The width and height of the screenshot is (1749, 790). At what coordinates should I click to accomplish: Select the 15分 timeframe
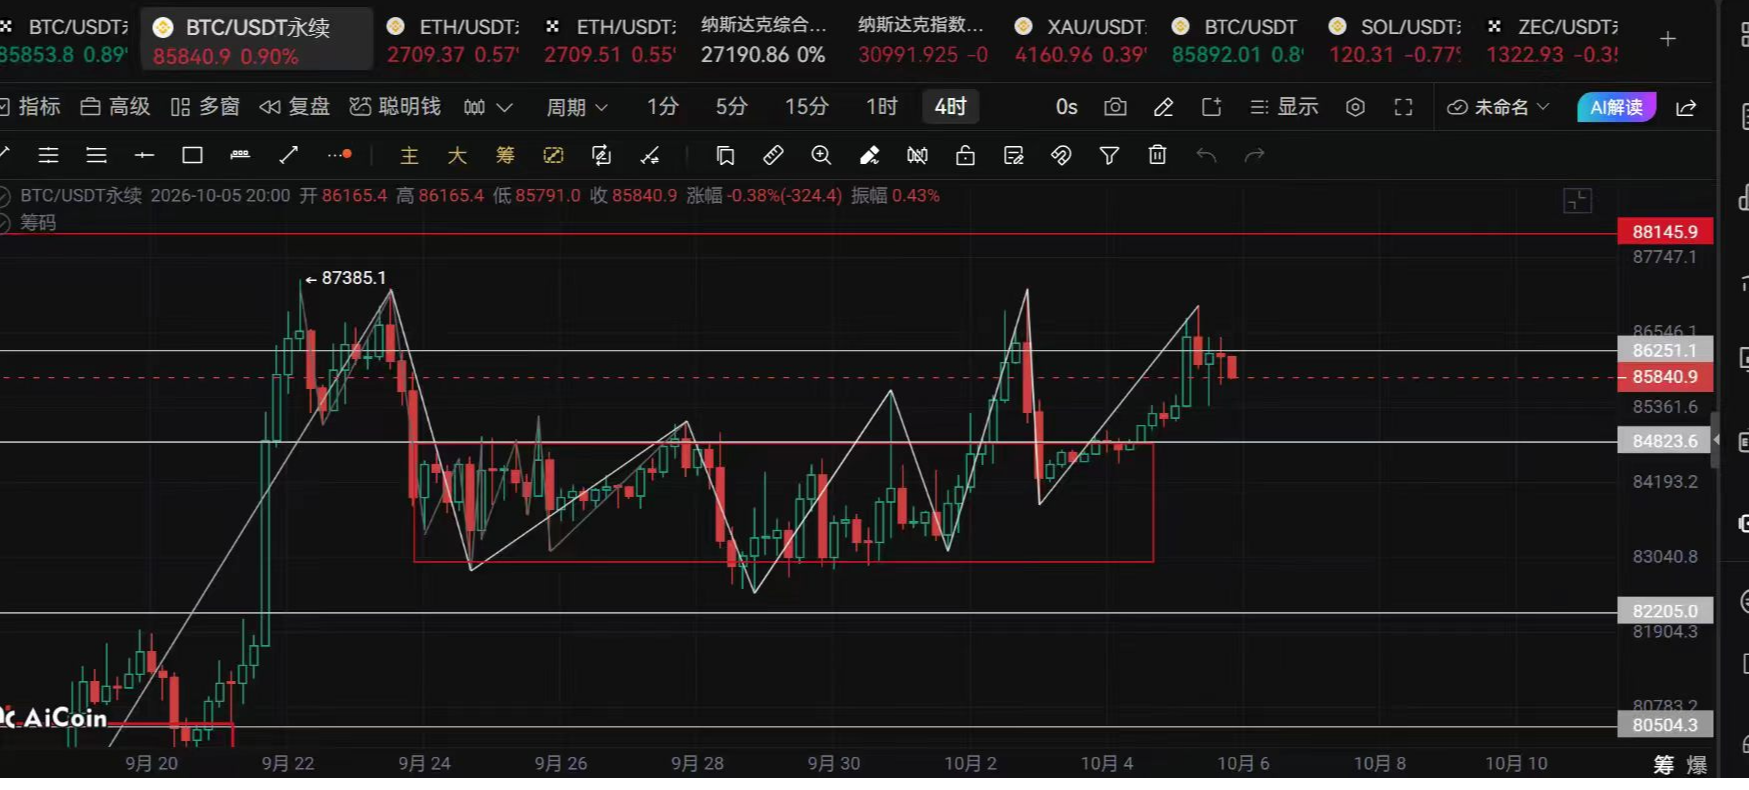(x=806, y=107)
